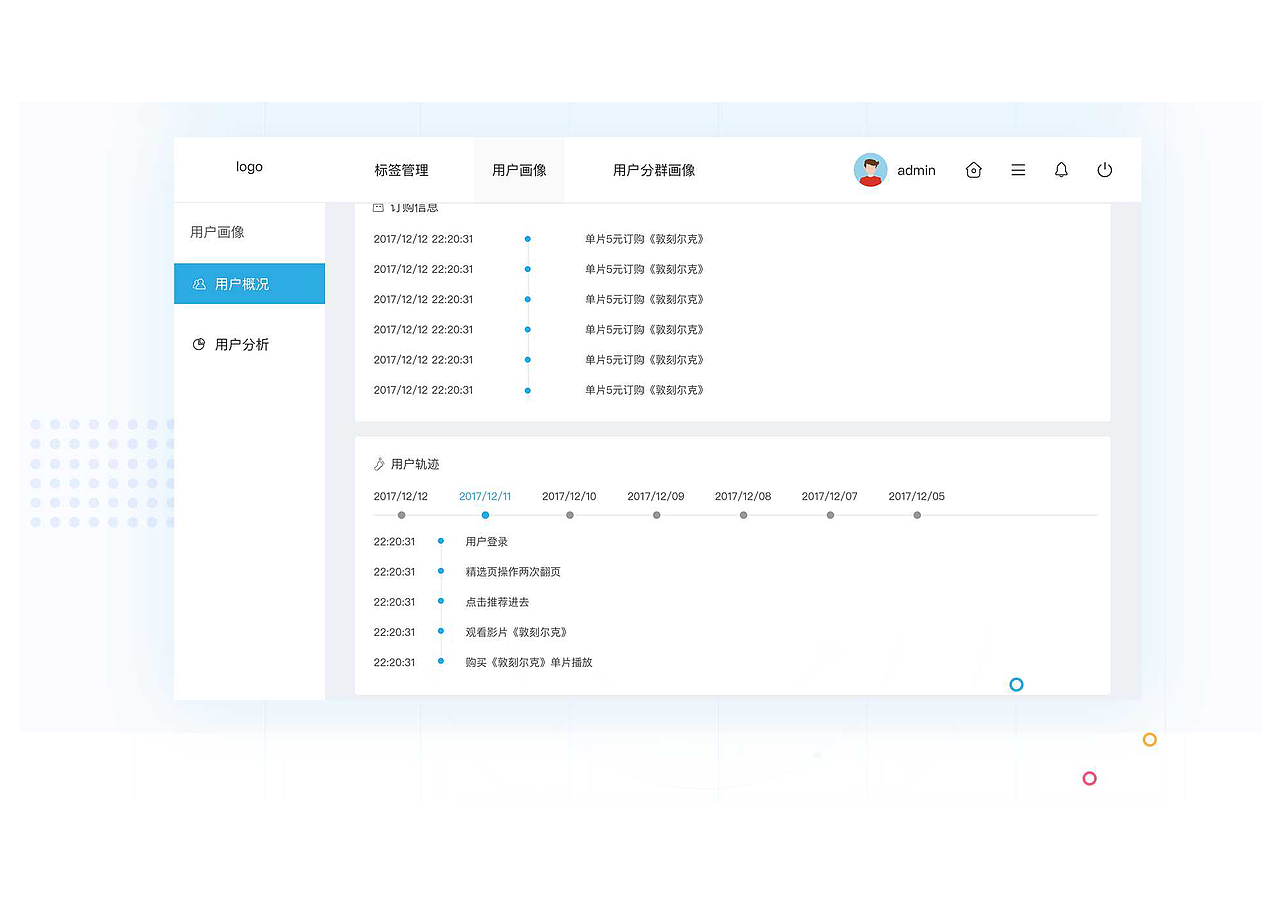
Task: Click the 点击推荐进去 trajectory entry
Action: pos(497,602)
